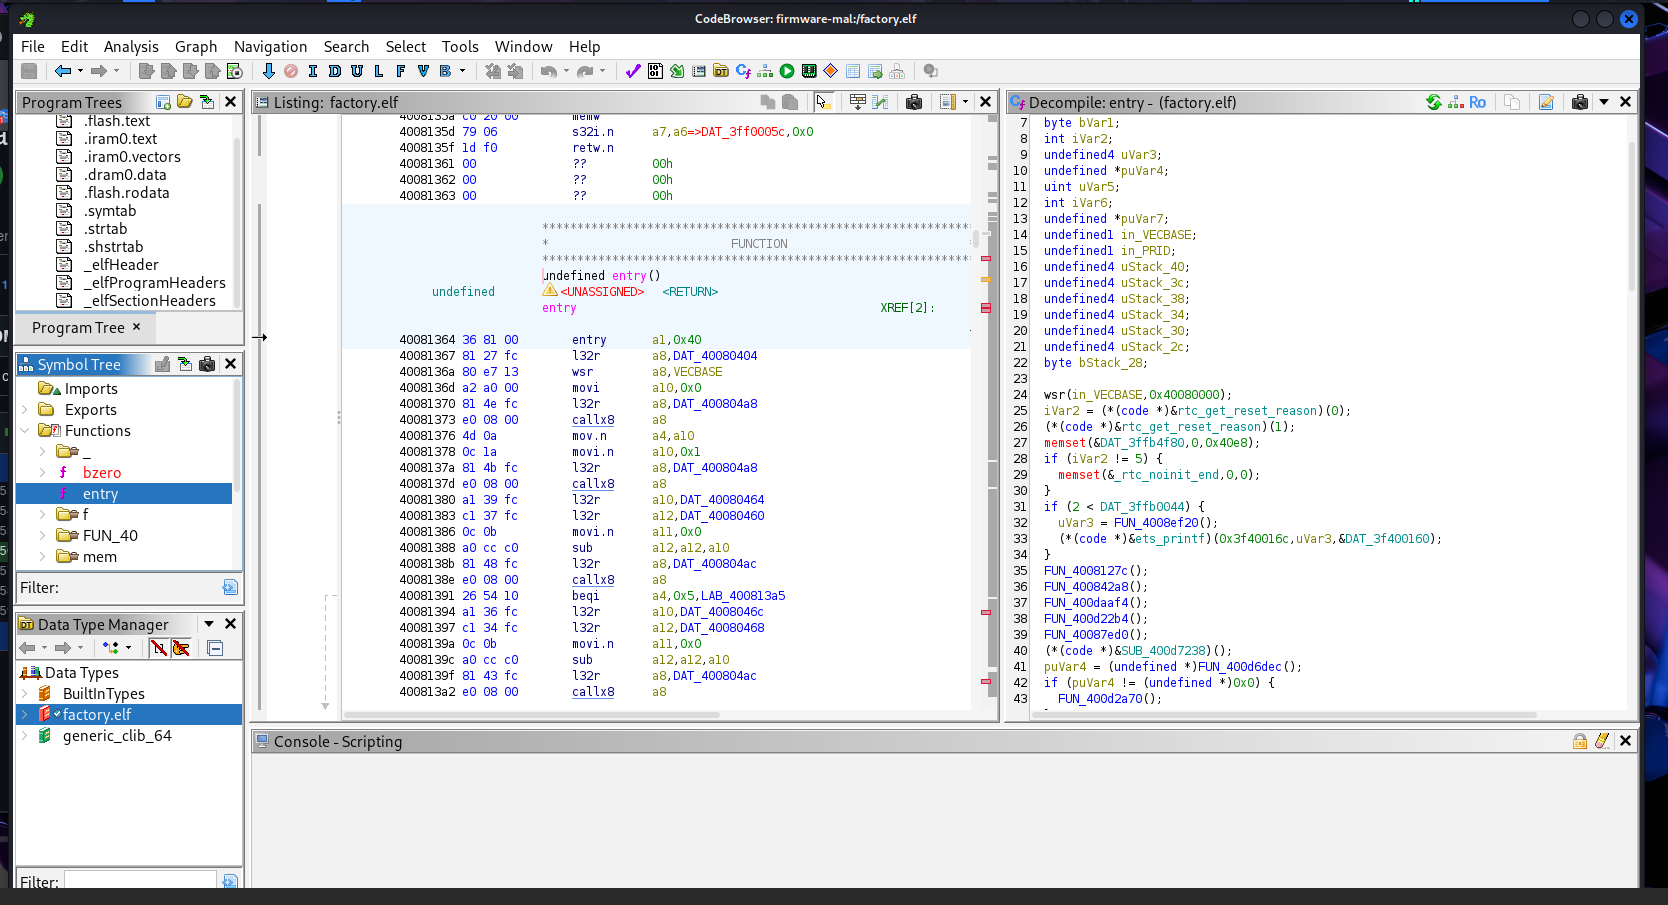Click the Symbol Tree camera icon
The width and height of the screenshot is (1668, 905).
[x=207, y=364]
